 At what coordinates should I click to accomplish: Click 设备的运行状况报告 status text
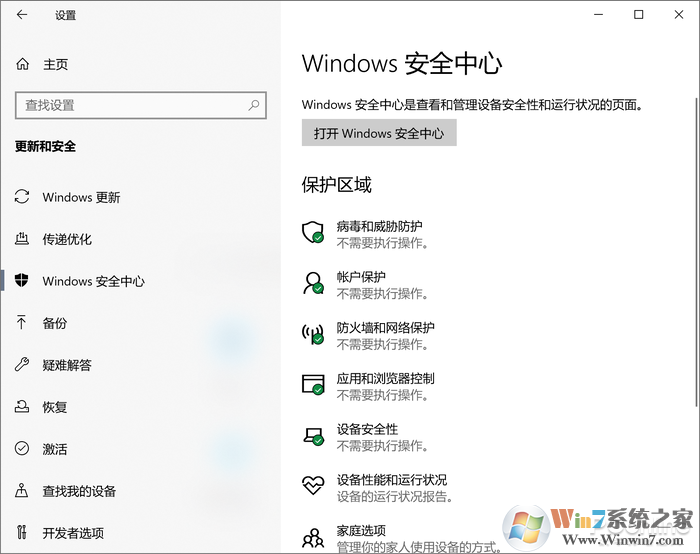395,496
